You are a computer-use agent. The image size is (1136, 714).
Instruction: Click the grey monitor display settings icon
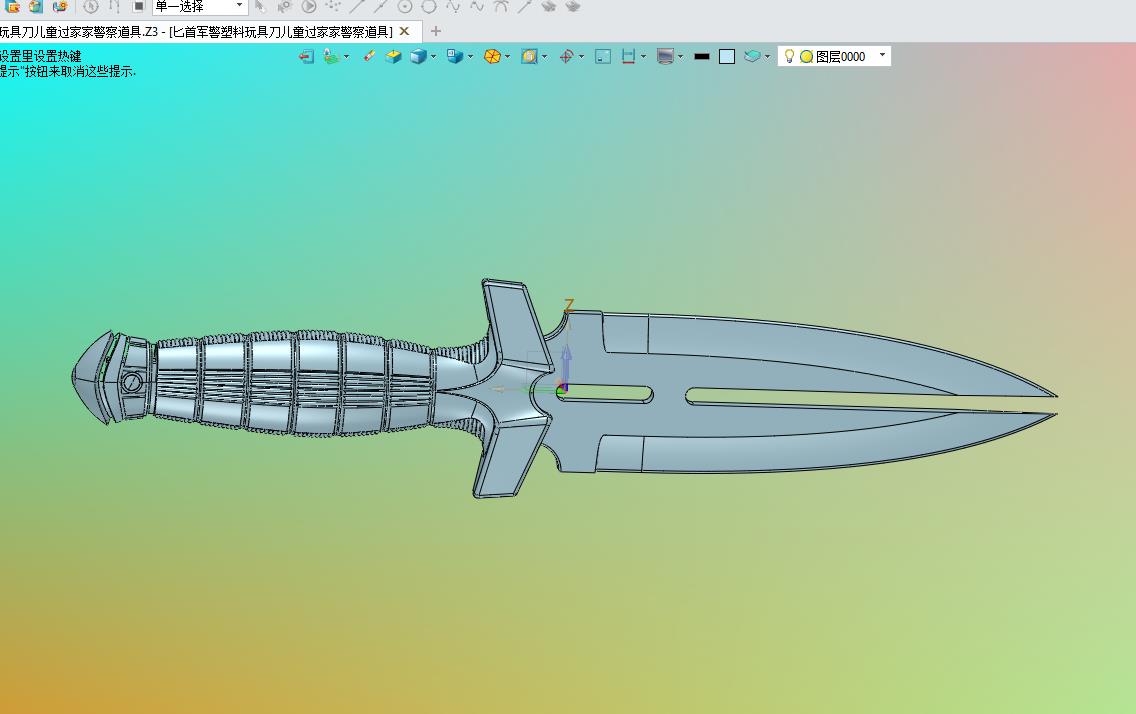(x=665, y=56)
